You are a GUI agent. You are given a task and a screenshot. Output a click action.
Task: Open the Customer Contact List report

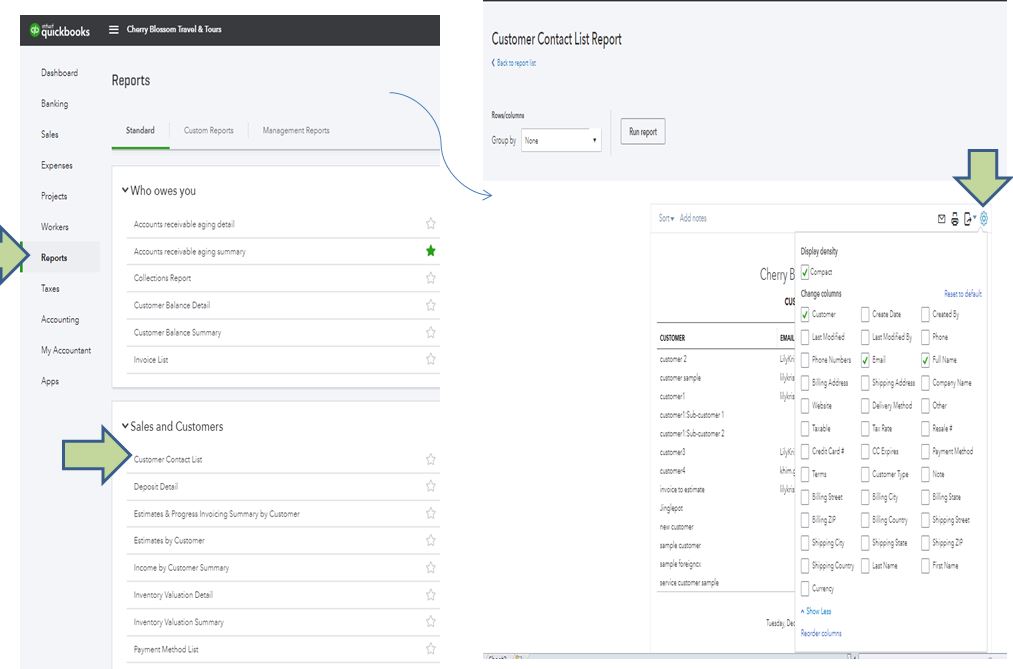pyautogui.click(x=168, y=459)
